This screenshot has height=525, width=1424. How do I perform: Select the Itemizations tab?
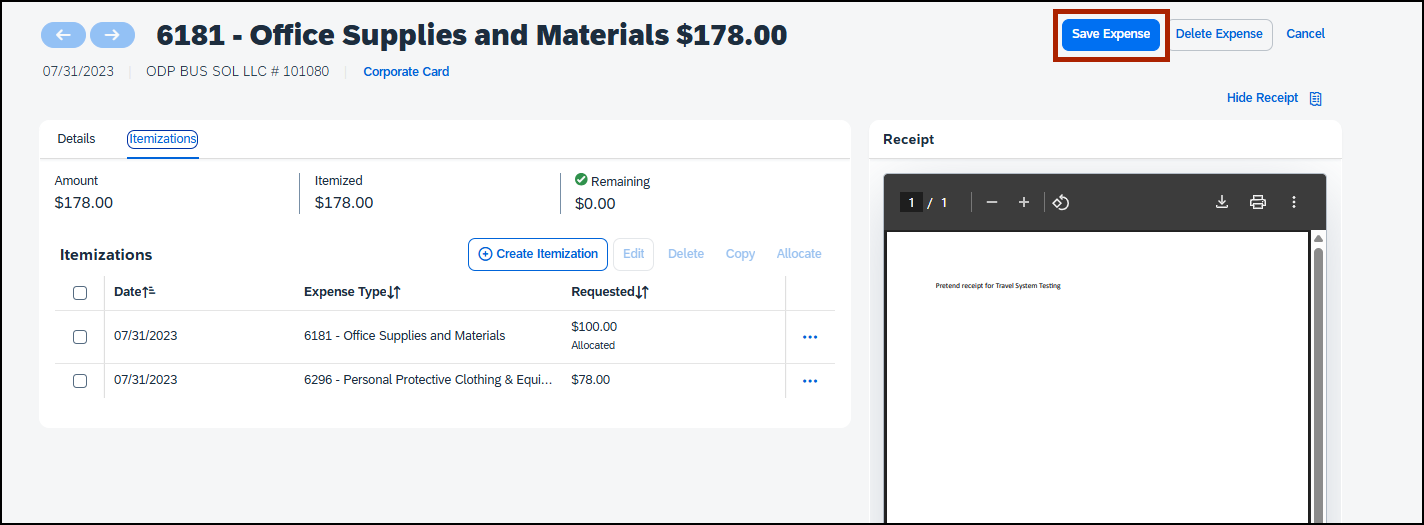click(x=163, y=139)
